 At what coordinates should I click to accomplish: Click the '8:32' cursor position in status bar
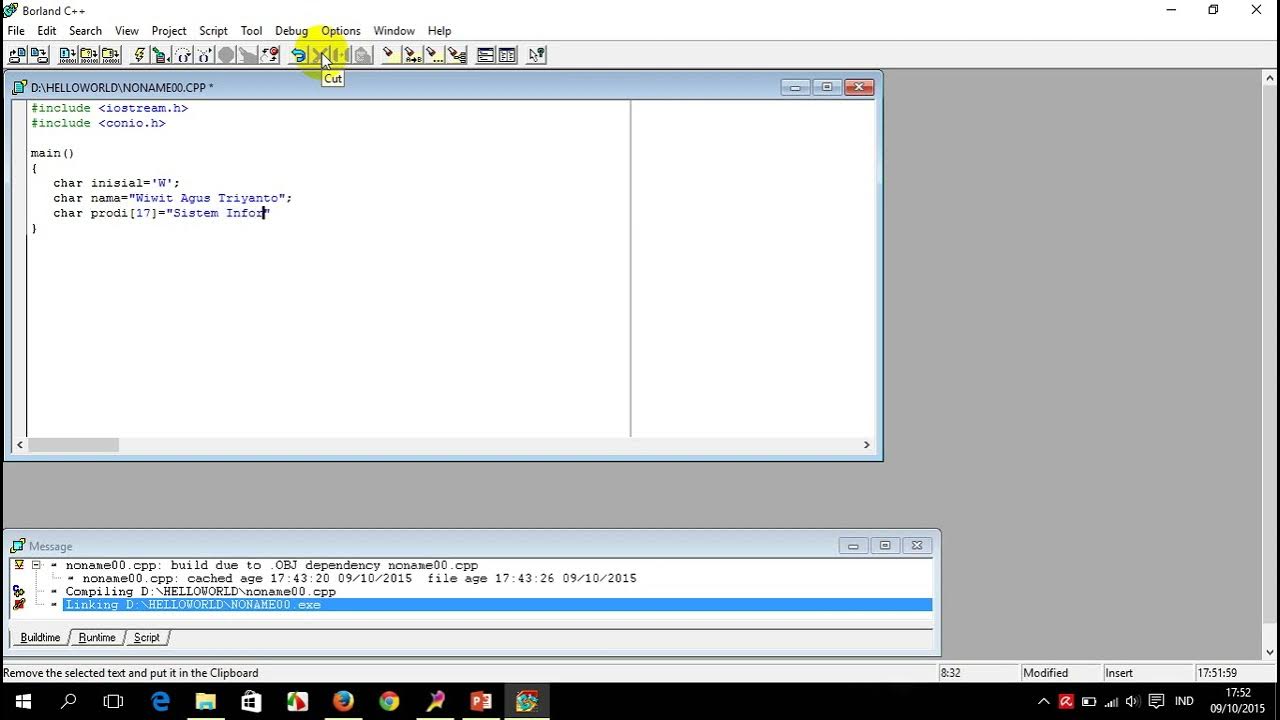pyautogui.click(x=950, y=673)
